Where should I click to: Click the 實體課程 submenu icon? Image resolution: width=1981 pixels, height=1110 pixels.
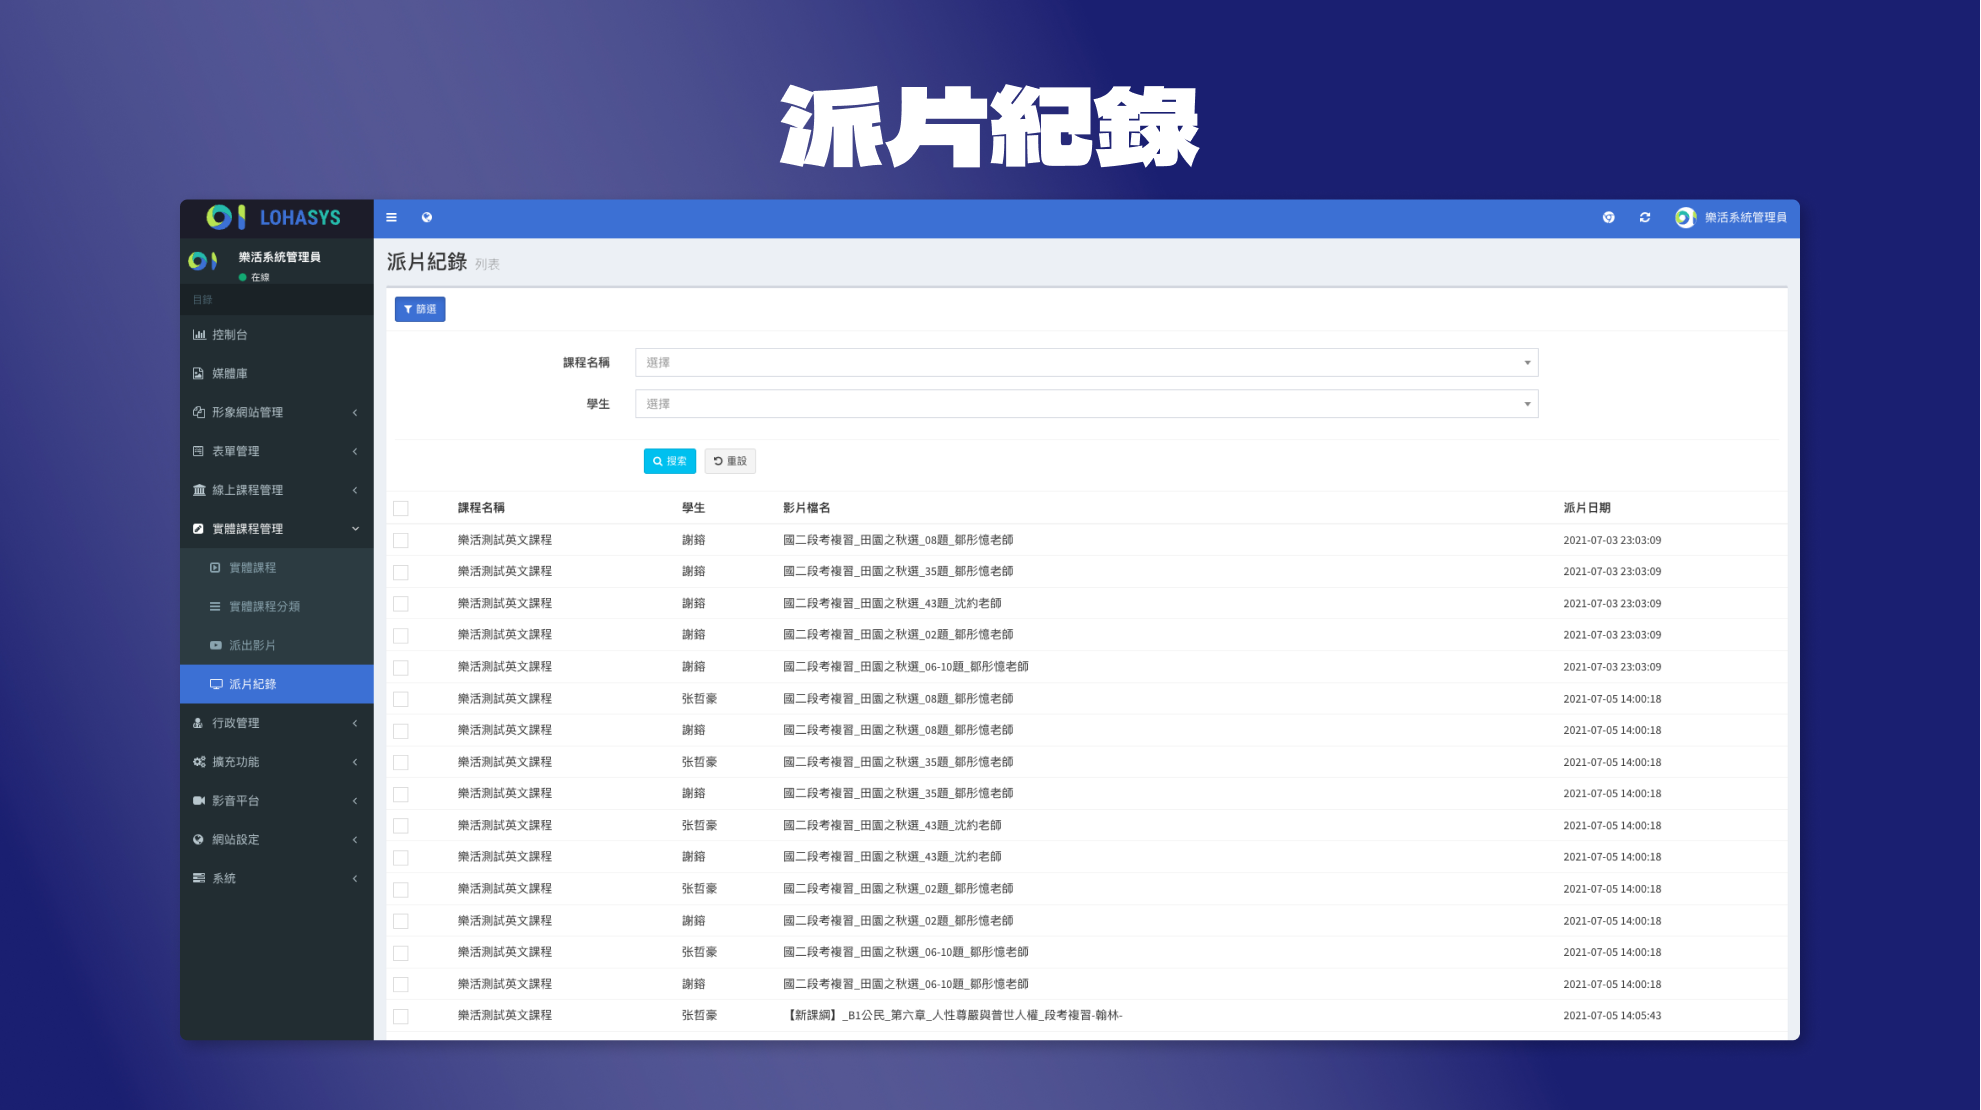coord(215,568)
